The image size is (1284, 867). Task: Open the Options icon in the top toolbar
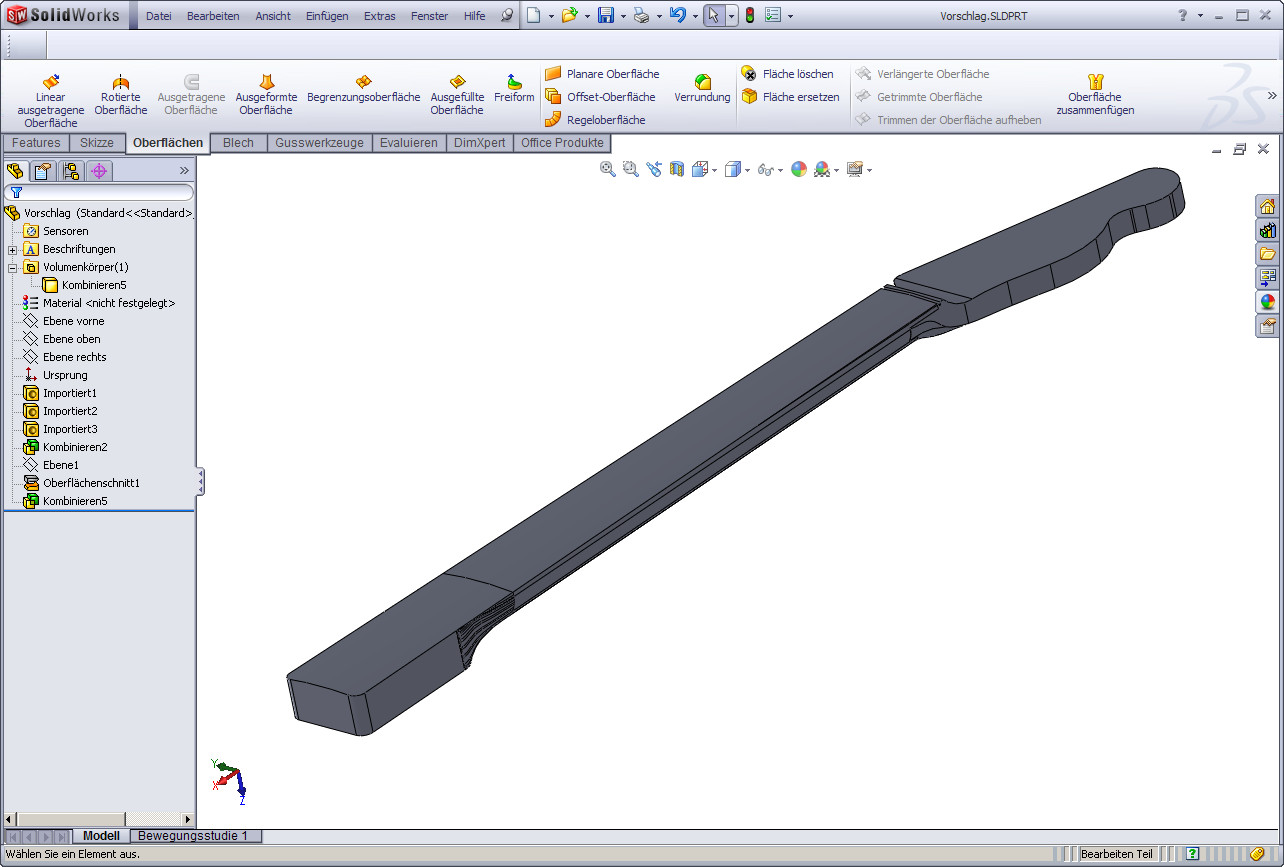click(772, 16)
